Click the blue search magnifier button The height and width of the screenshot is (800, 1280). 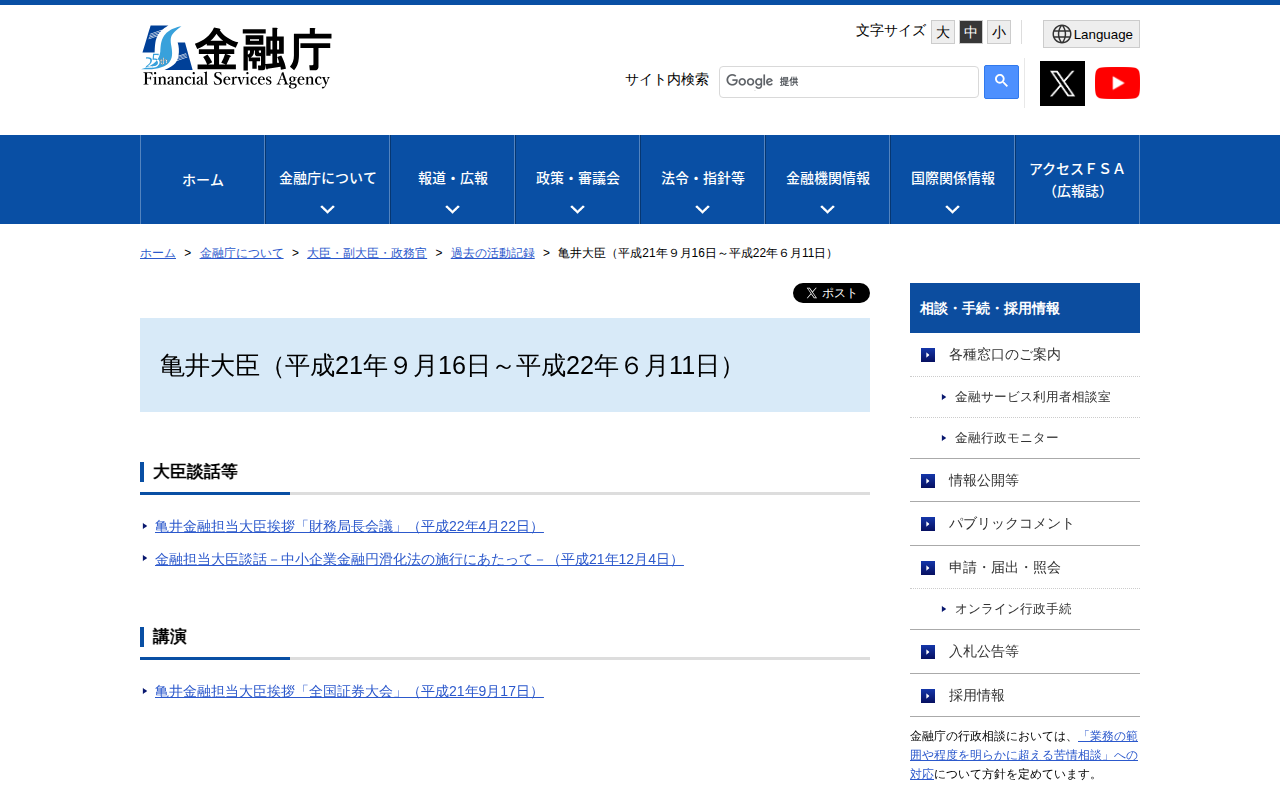[1001, 82]
